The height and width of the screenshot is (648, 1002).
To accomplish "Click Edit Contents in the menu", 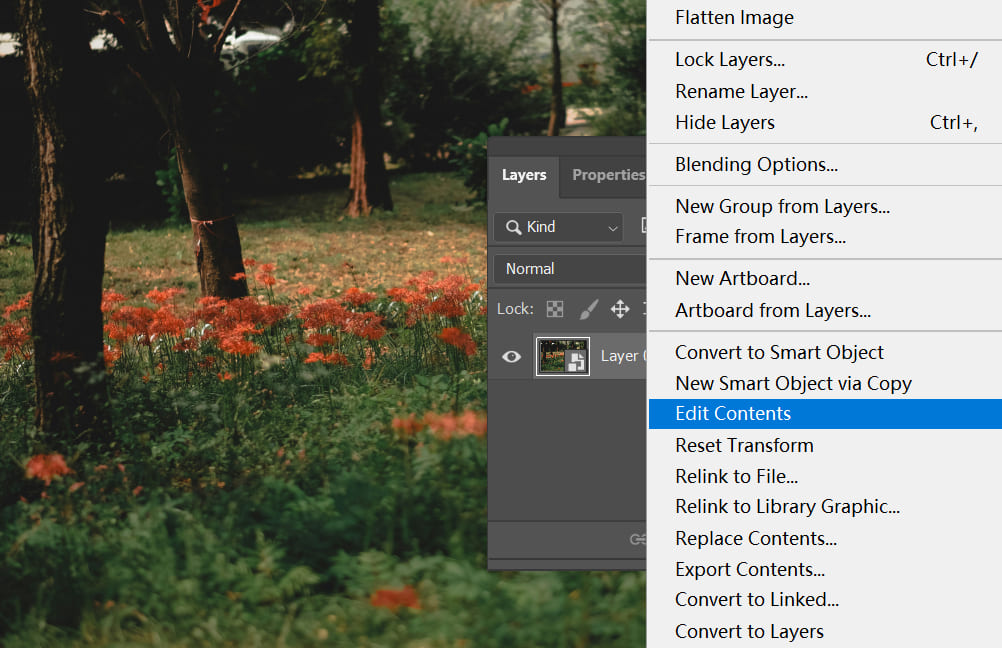I will 733,413.
